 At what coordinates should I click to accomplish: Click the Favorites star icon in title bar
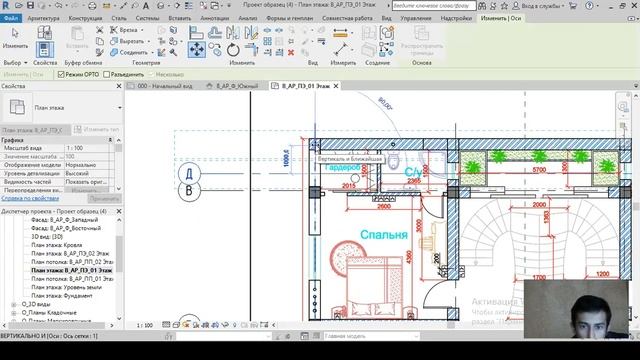point(504,6)
